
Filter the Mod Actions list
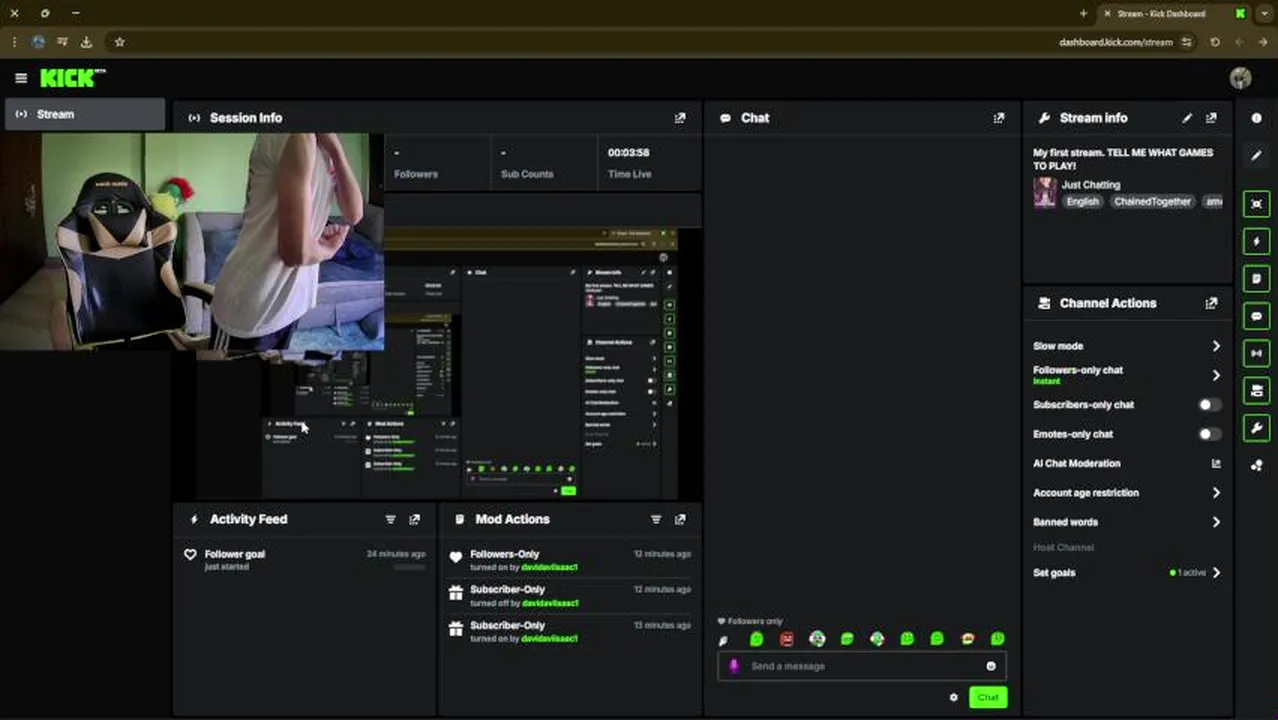point(656,519)
